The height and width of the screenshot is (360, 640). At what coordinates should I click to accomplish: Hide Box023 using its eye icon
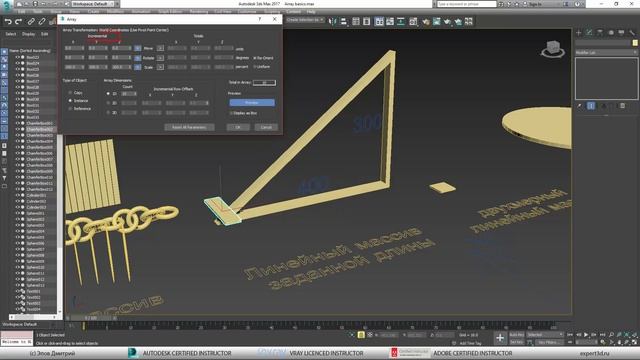point(17,58)
